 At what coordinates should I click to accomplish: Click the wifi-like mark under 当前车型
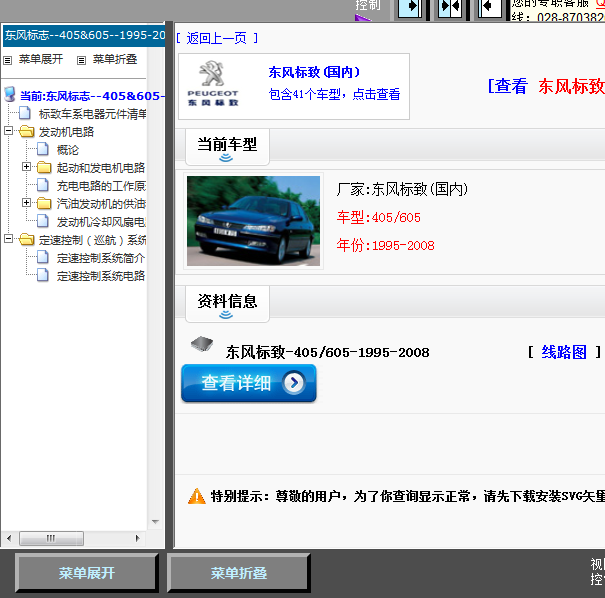(226, 157)
